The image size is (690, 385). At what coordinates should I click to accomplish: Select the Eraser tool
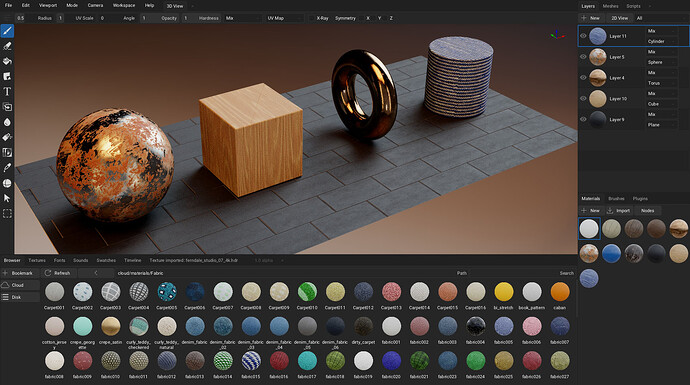[x=7, y=46]
